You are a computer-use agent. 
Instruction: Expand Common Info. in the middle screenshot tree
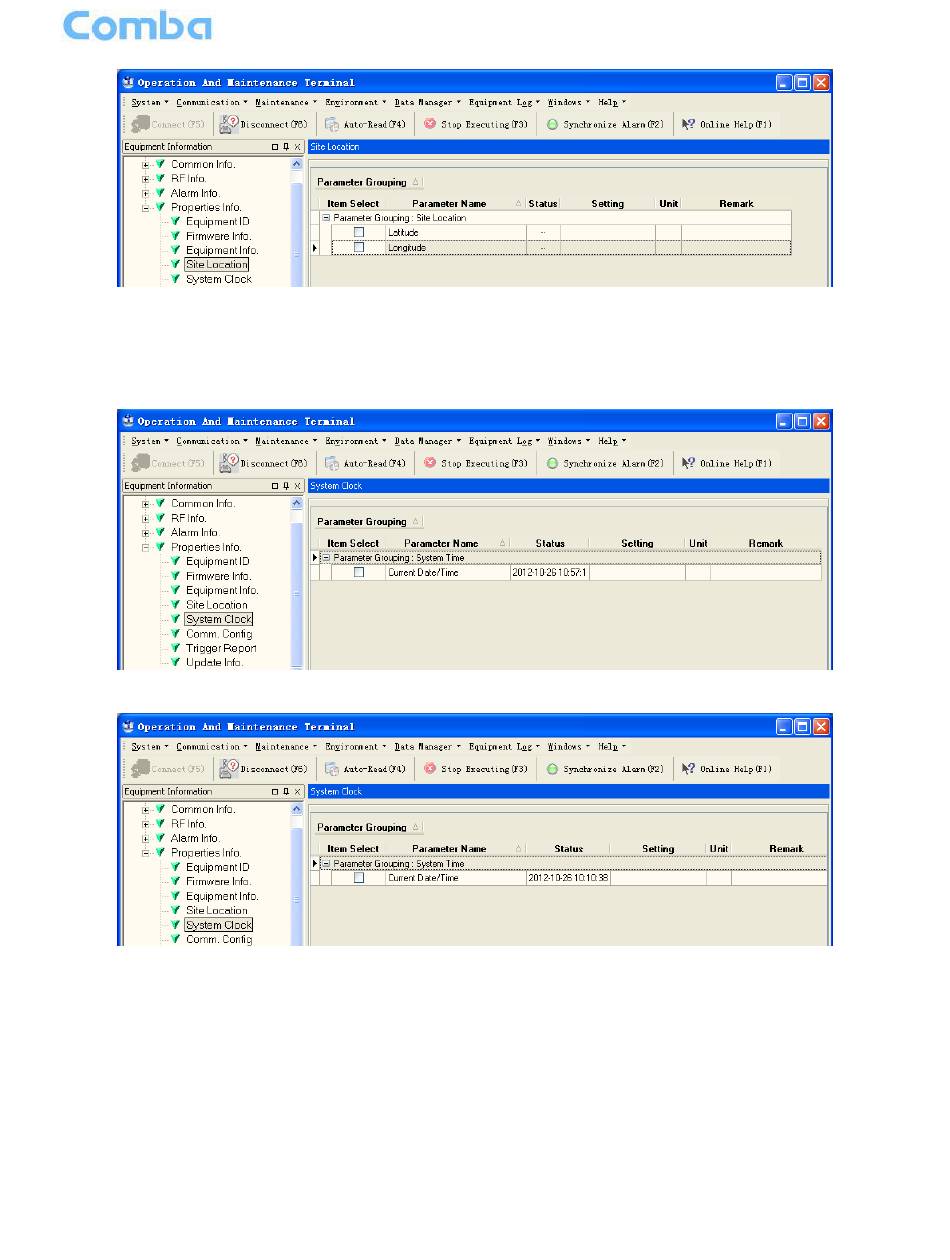tap(146, 504)
